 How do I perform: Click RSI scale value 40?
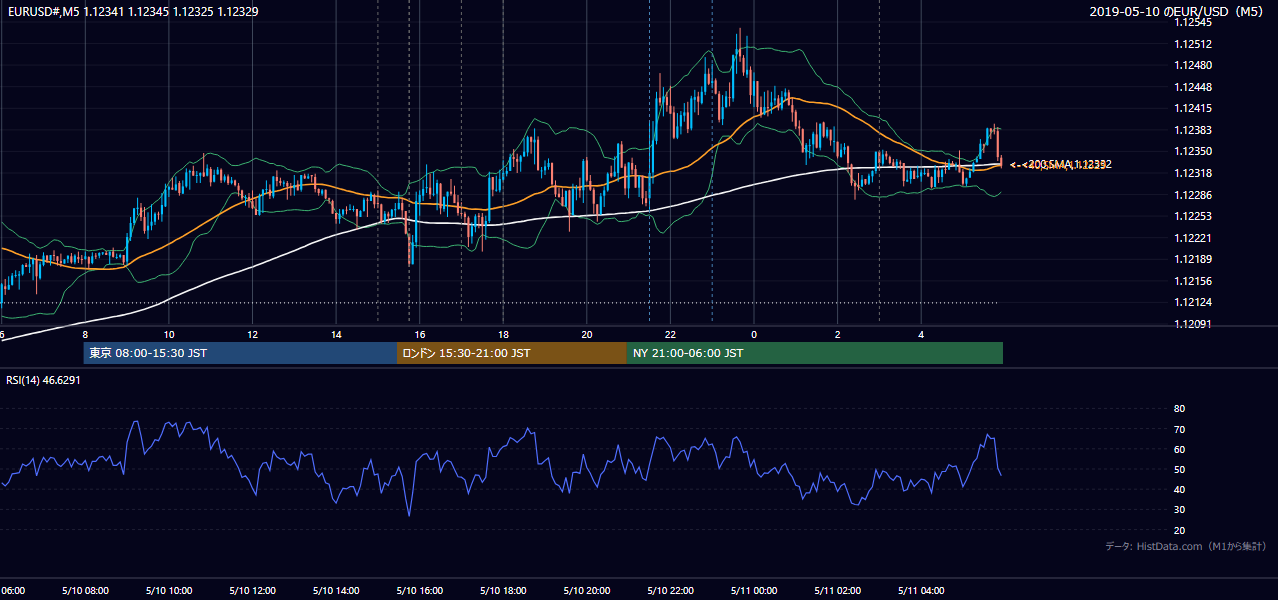pyautogui.click(x=1179, y=489)
